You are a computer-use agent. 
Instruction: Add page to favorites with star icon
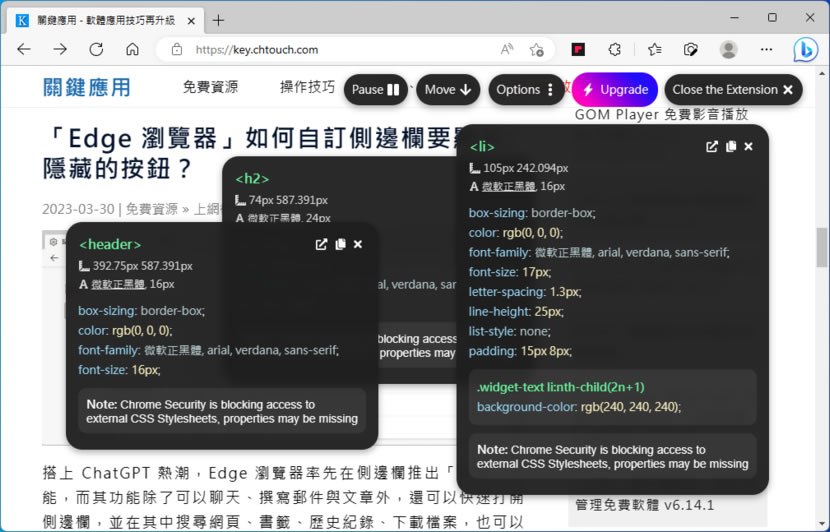tap(537, 49)
